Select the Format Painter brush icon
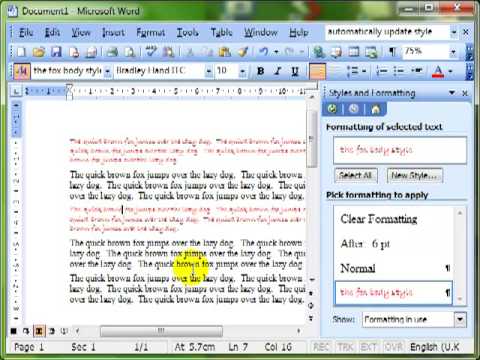480x360 pixels. pos(243,52)
